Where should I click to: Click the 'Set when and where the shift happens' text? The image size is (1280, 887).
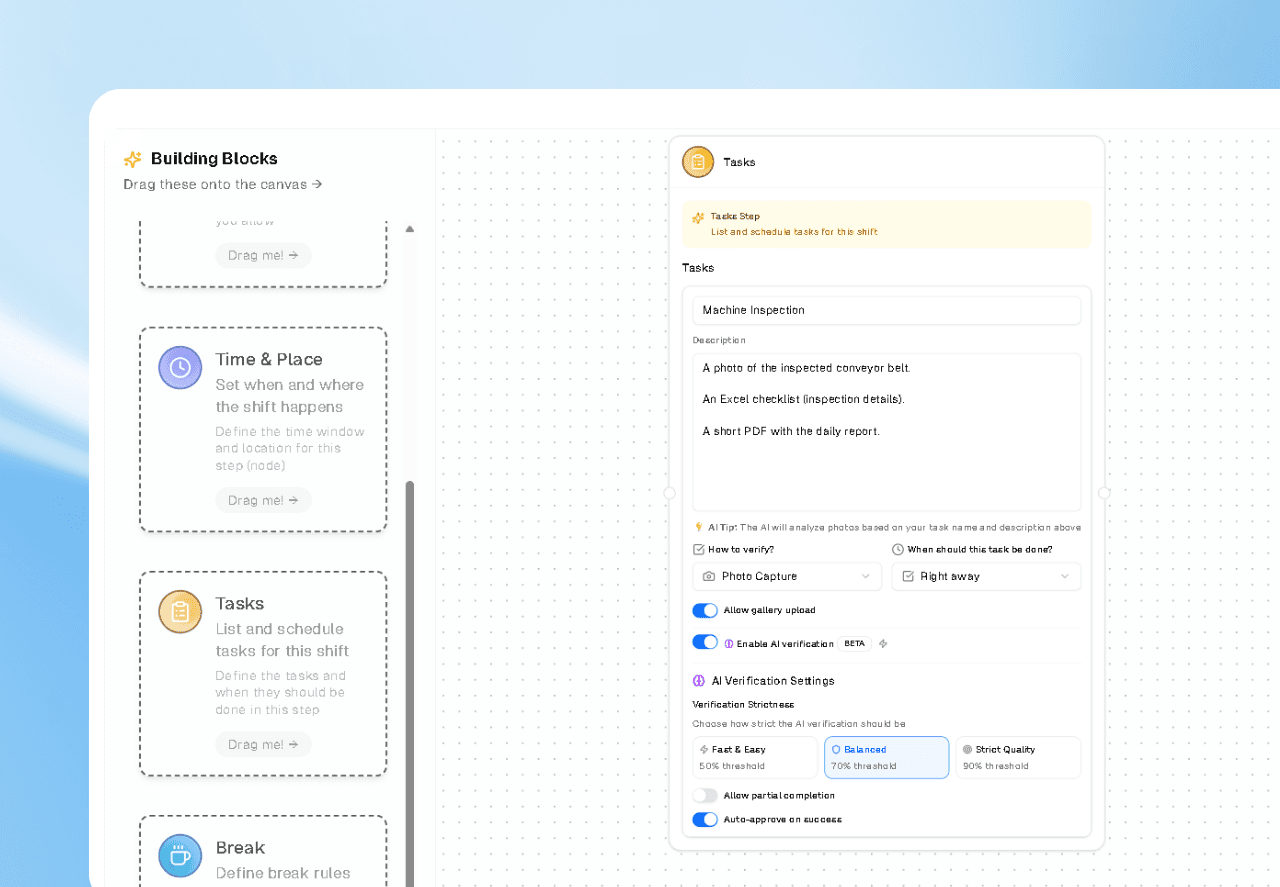coord(290,396)
